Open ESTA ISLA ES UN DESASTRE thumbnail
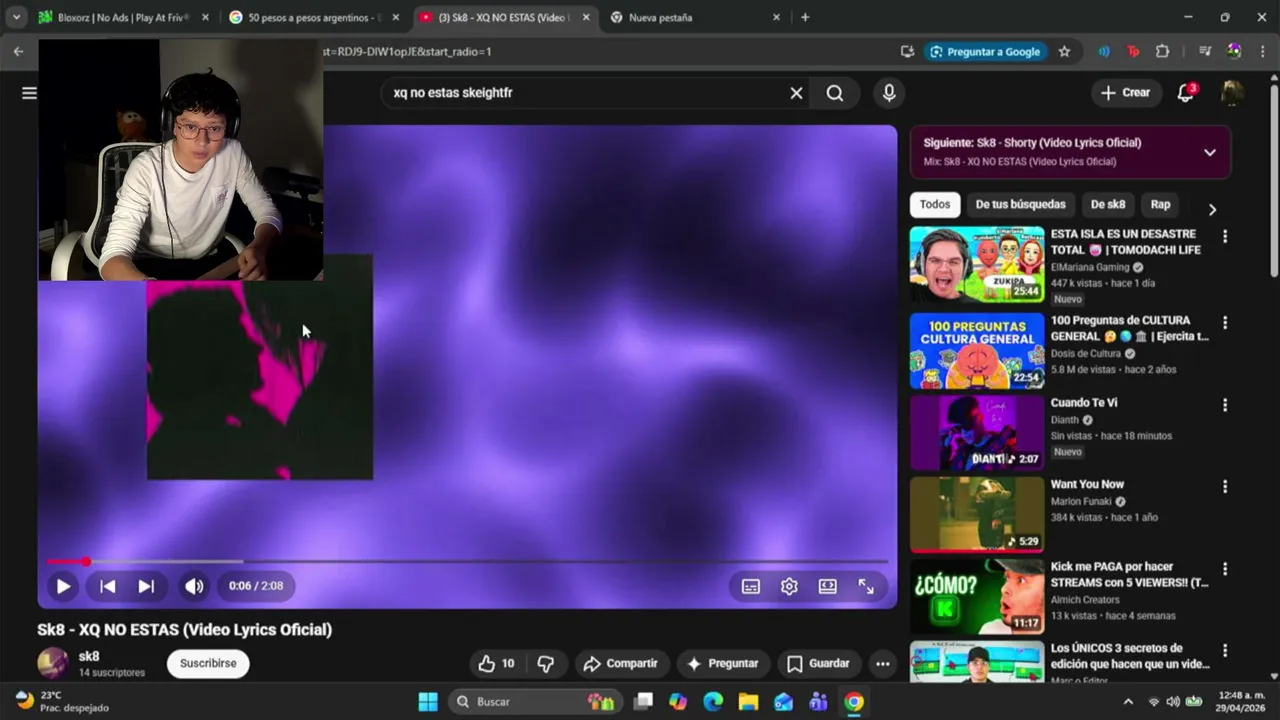 [977, 265]
